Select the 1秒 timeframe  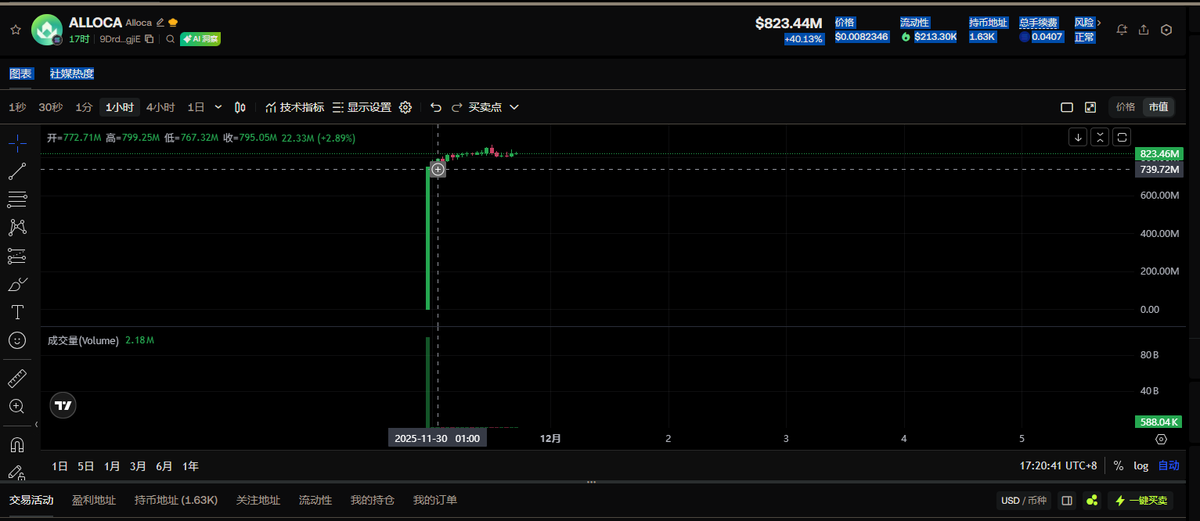(18, 107)
